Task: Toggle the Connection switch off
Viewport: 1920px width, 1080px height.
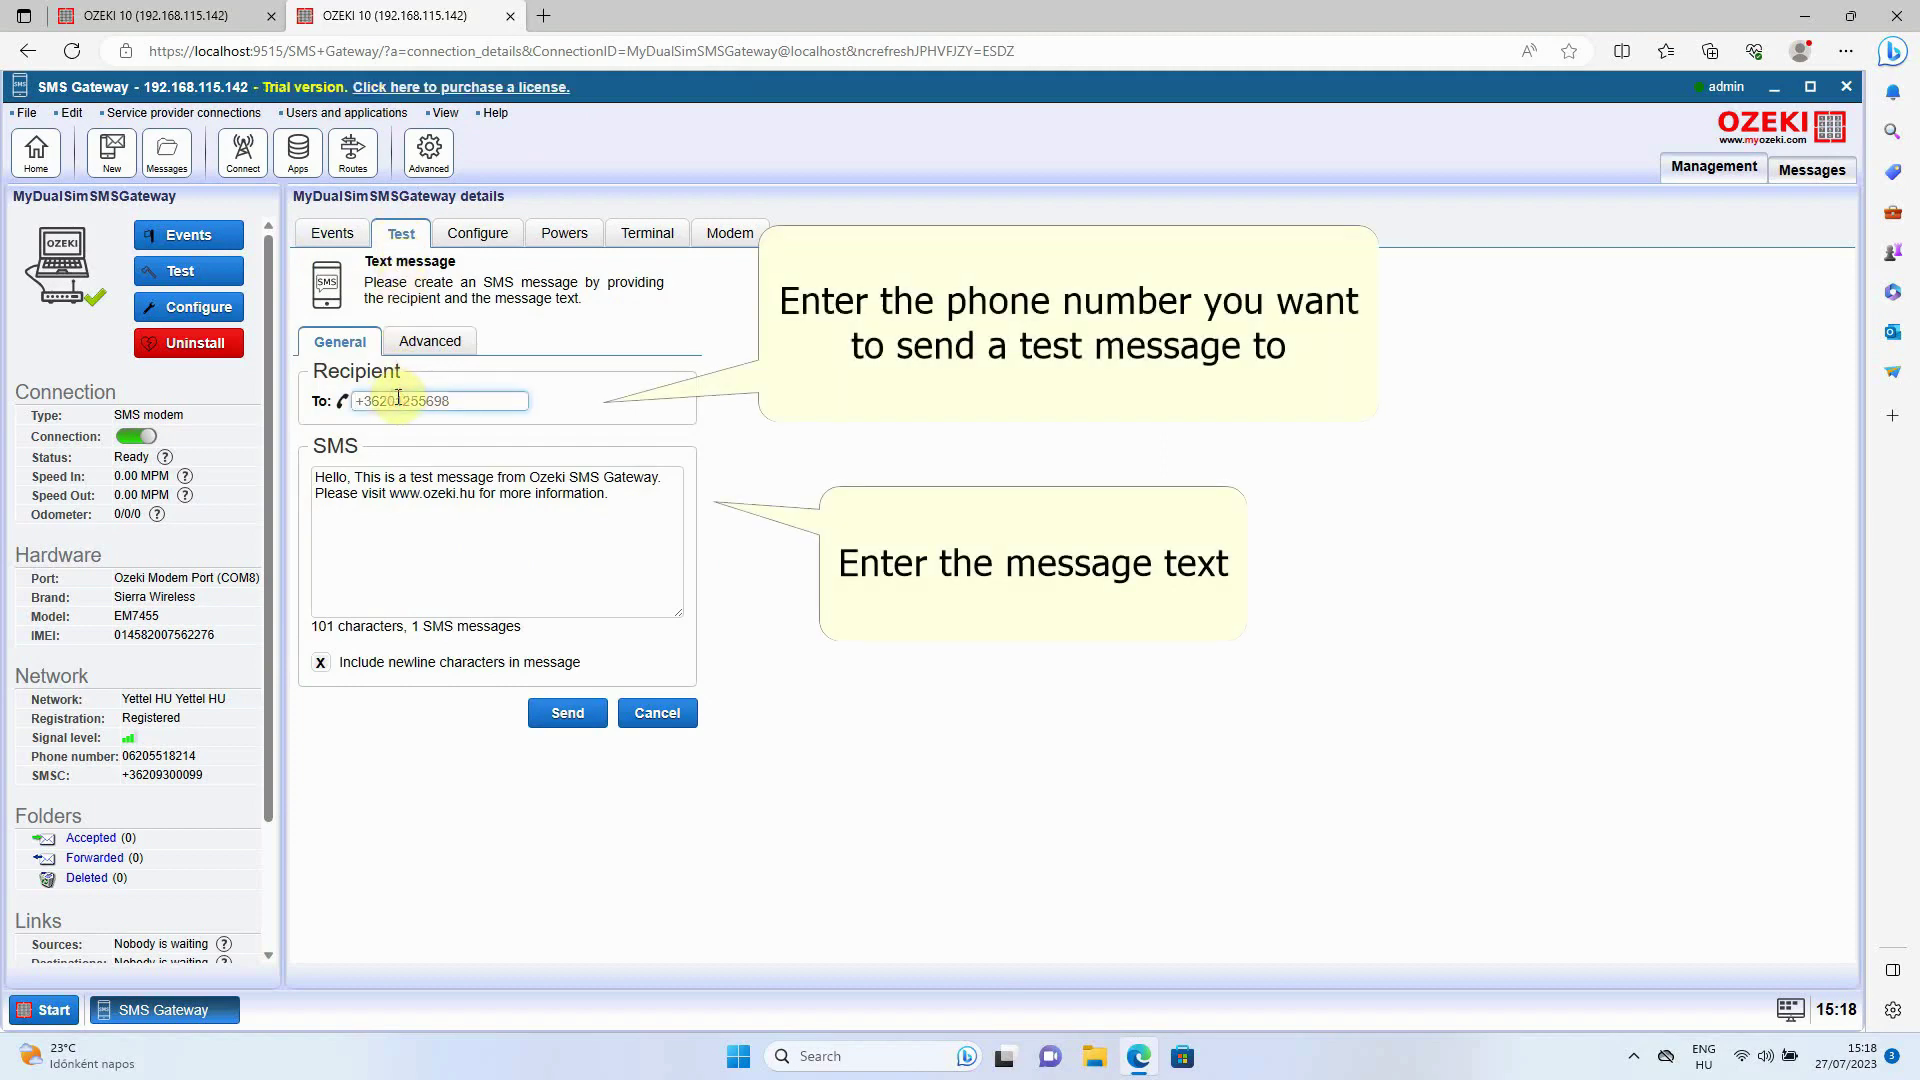Action: (x=136, y=436)
